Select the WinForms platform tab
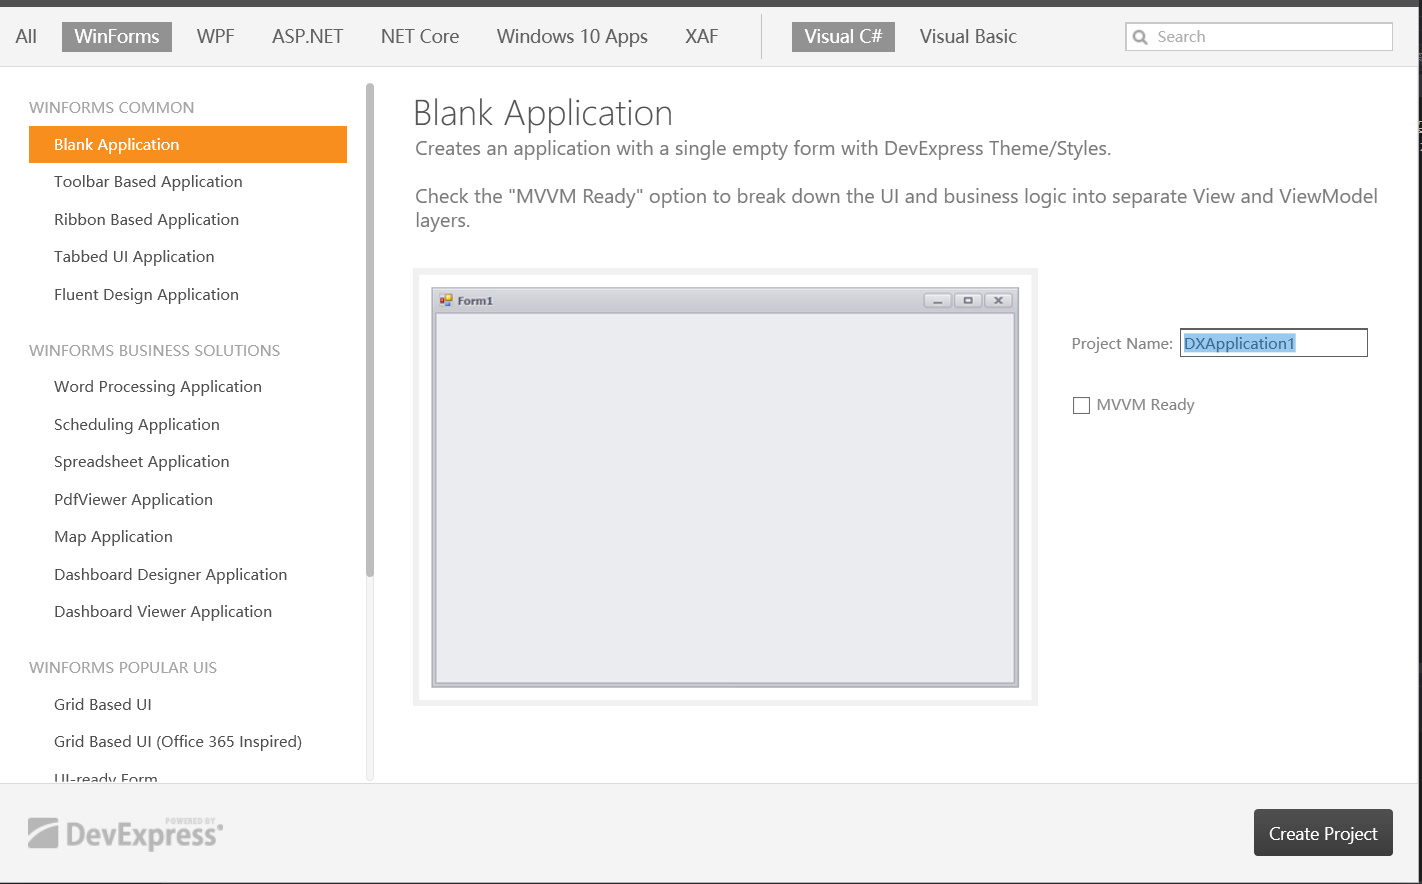1422x884 pixels. [117, 37]
